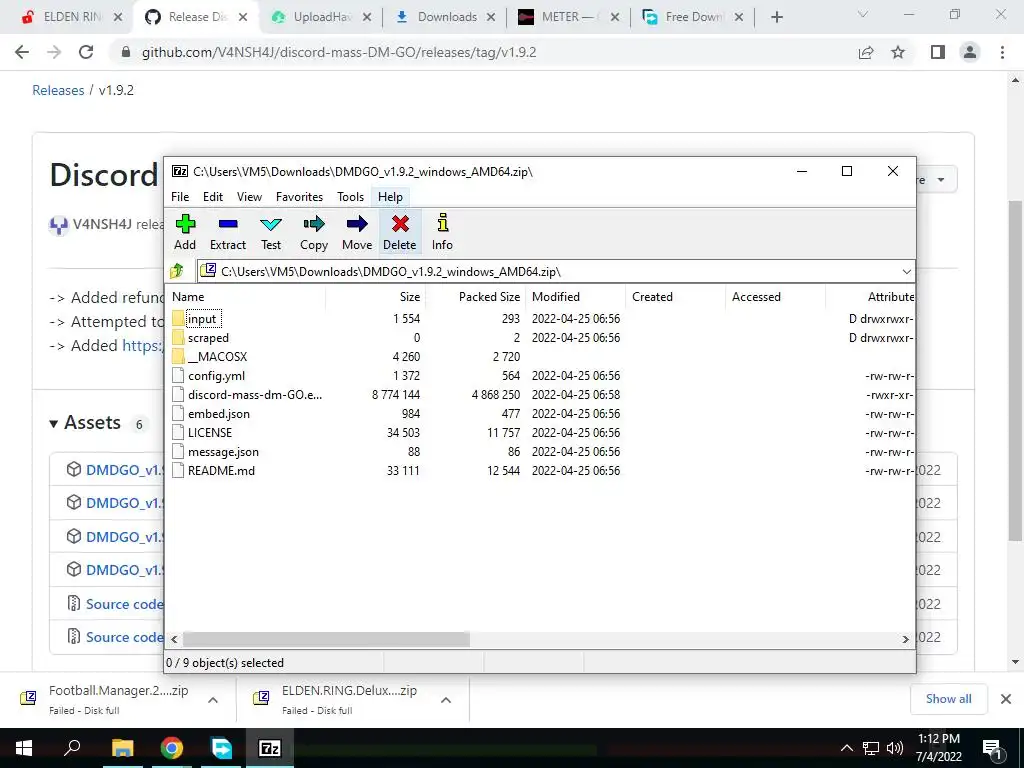The height and width of the screenshot is (768, 1024).
Task: Open the Releases breadcrumb link
Action: coord(58,90)
